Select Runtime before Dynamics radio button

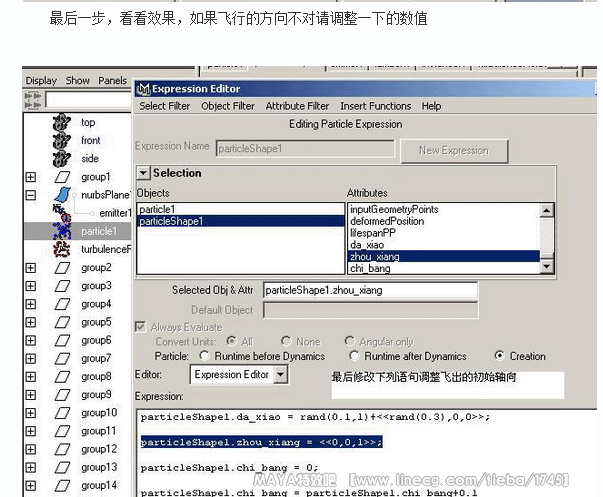pos(206,356)
